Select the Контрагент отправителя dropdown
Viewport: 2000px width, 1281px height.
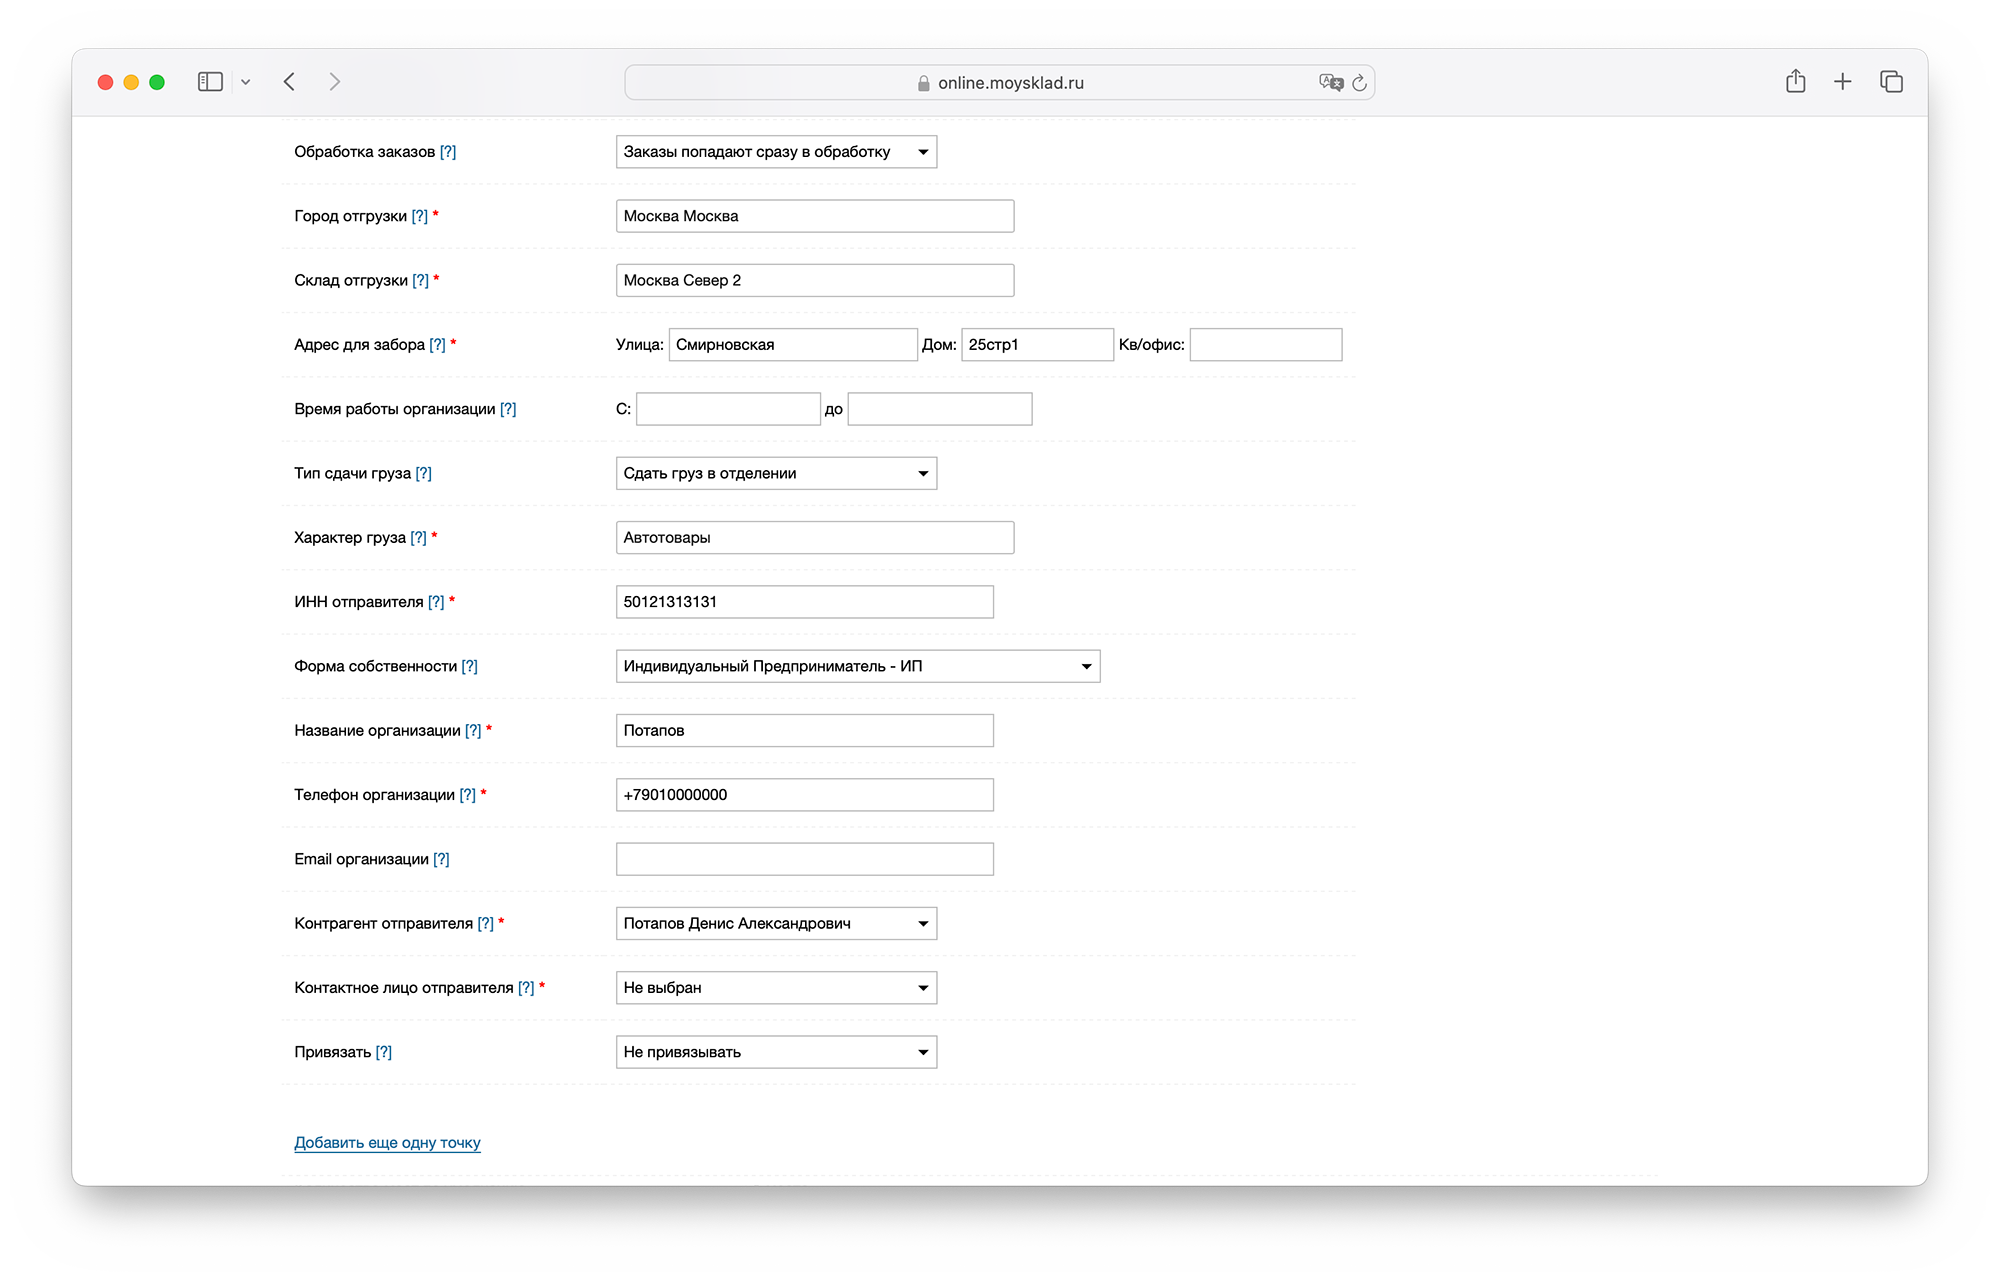point(776,923)
